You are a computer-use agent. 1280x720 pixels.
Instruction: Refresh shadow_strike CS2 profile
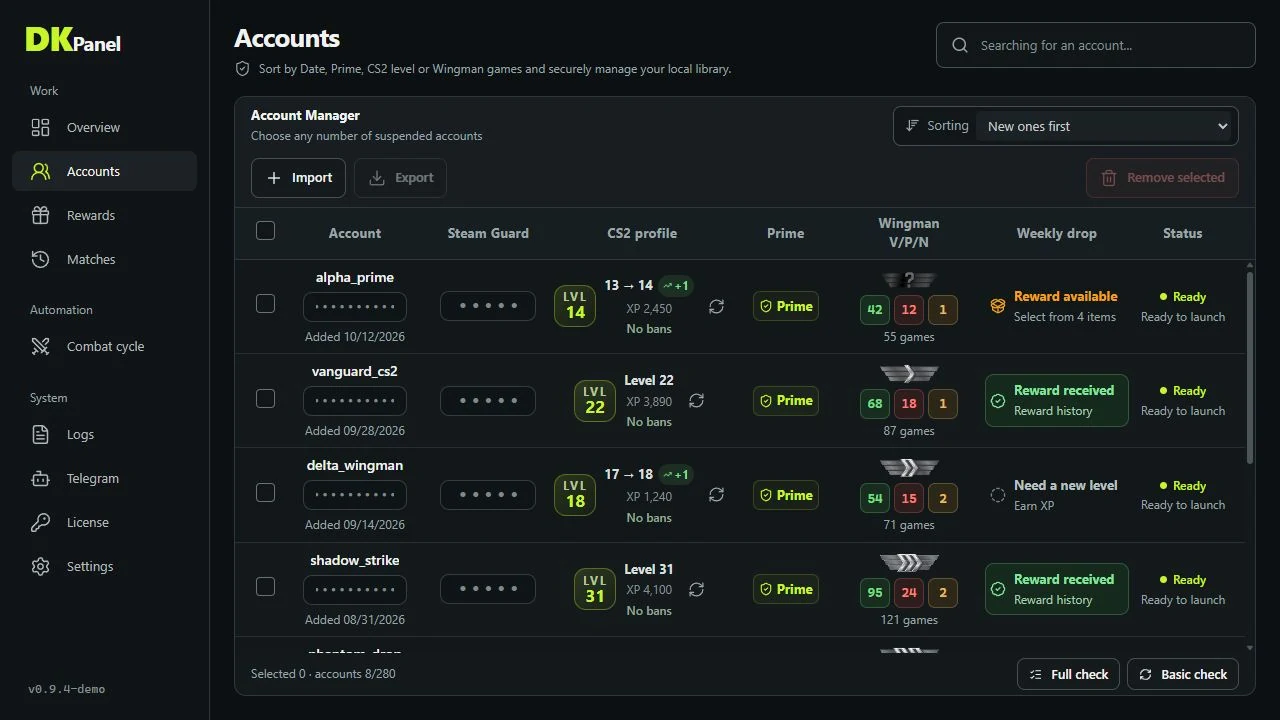pyautogui.click(x=696, y=589)
